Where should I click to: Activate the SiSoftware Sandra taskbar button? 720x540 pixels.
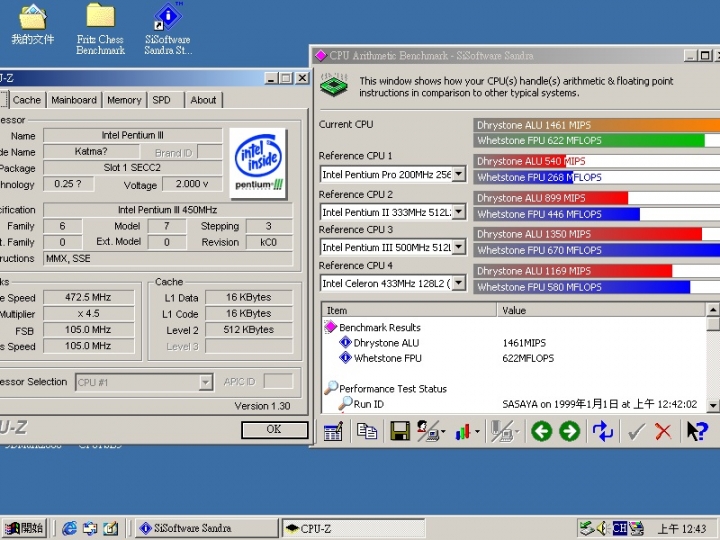(207, 528)
